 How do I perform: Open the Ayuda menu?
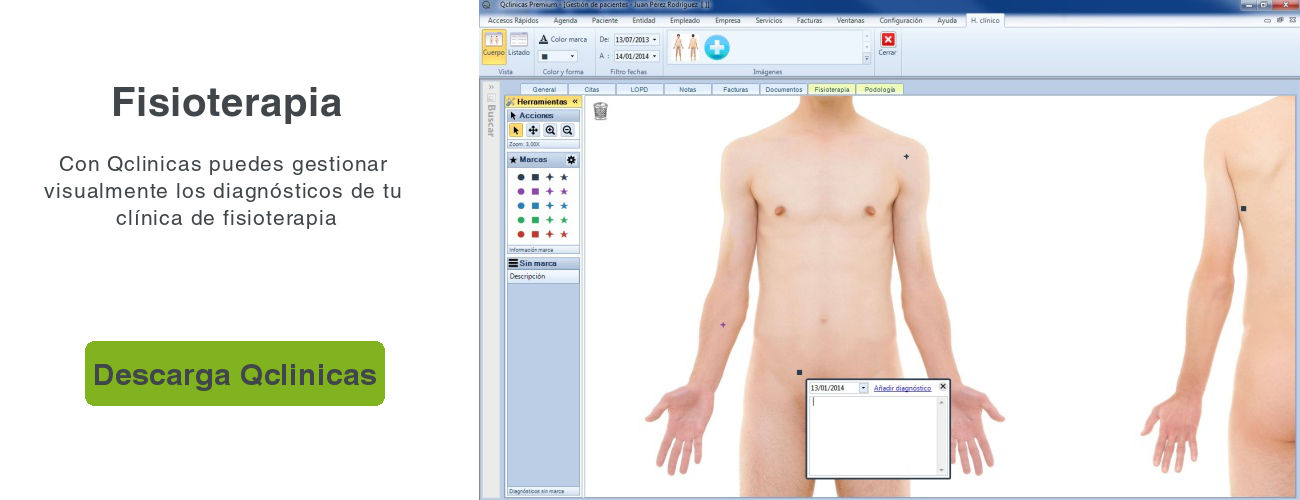[947, 20]
